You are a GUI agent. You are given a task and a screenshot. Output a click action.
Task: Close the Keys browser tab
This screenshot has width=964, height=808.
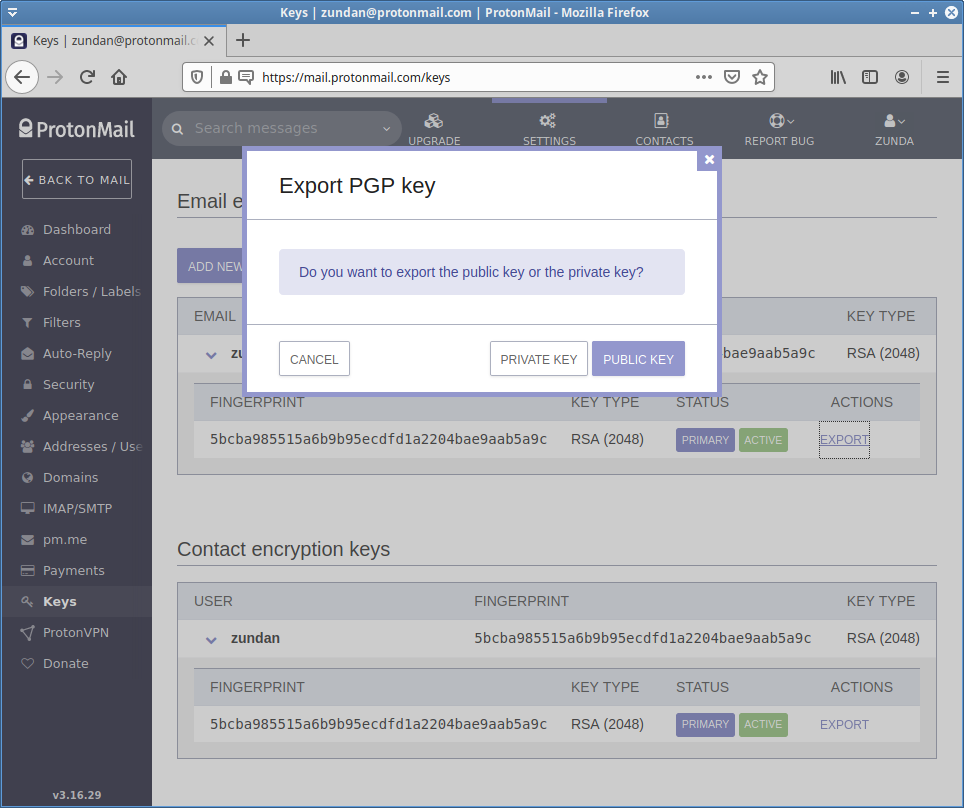pyautogui.click(x=209, y=41)
